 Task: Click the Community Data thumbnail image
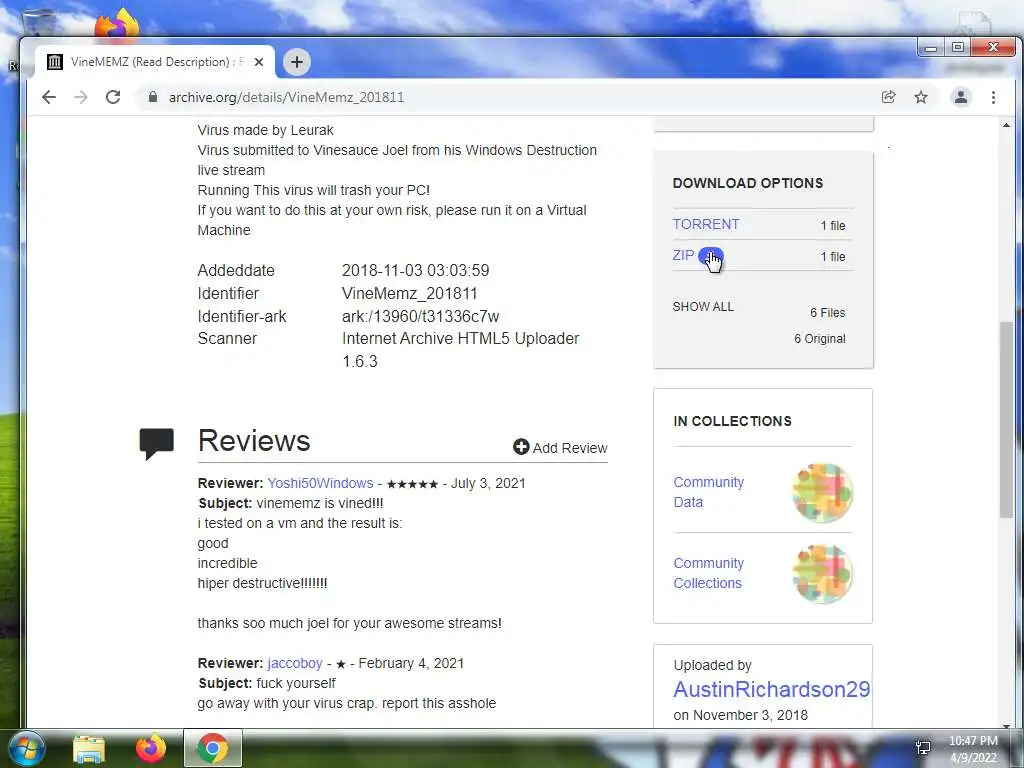[x=823, y=493]
